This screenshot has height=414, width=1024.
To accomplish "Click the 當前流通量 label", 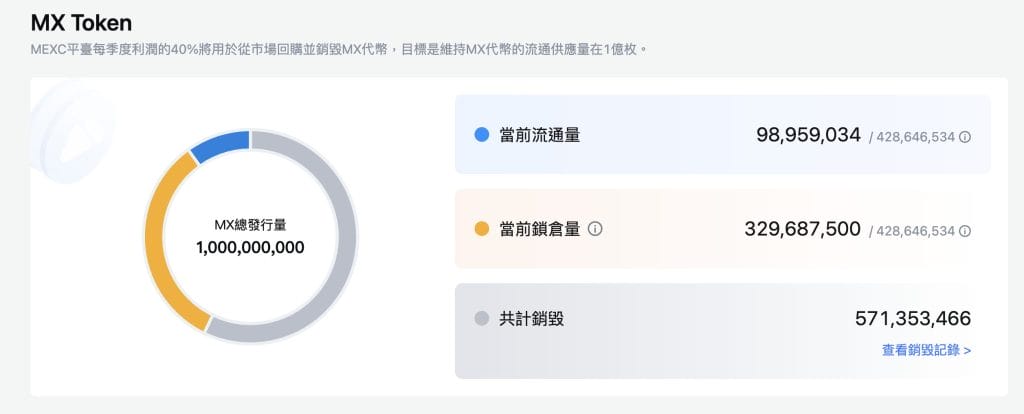I will click(x=539, y=135).
